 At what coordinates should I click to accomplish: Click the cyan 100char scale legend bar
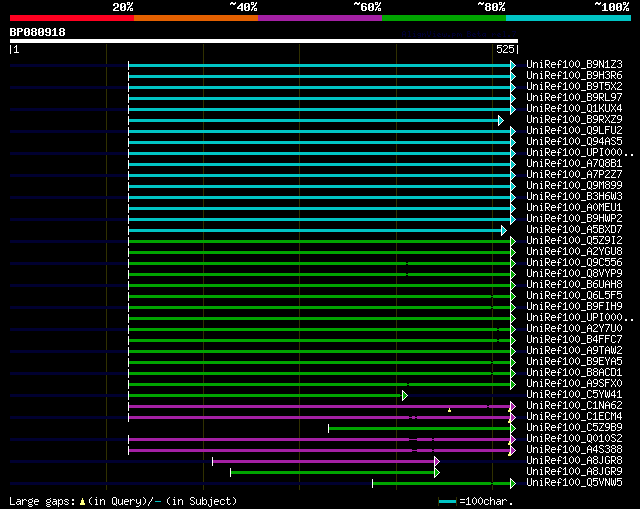447,502
